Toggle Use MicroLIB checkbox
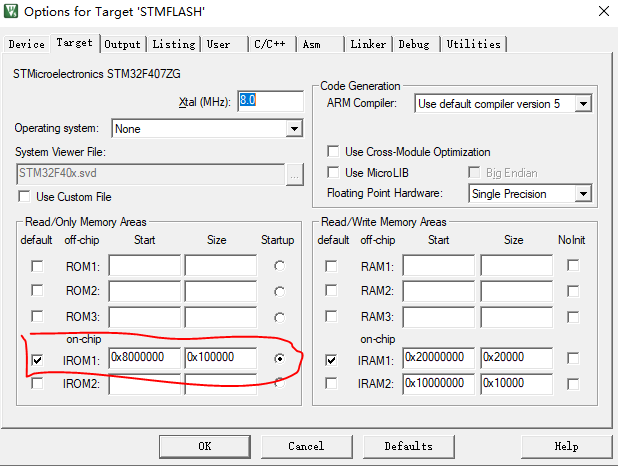 pyautogui.click(x=333, y=172)
